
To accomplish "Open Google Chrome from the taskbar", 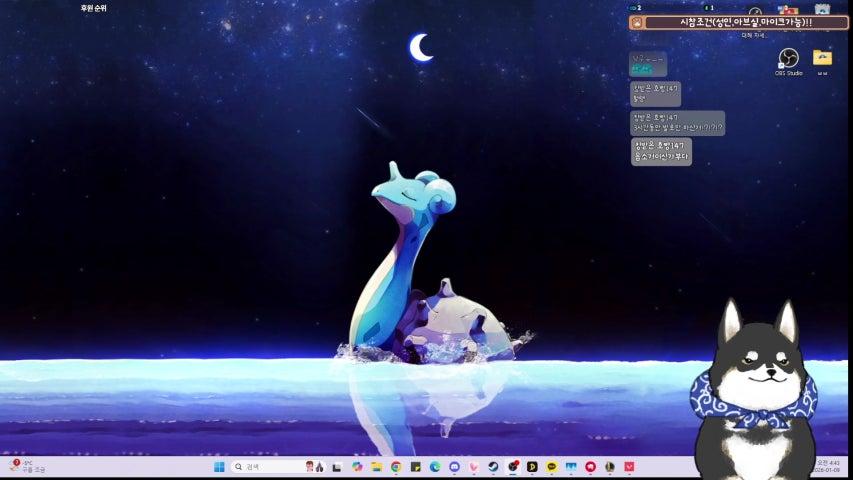I will tap(396, 467).
